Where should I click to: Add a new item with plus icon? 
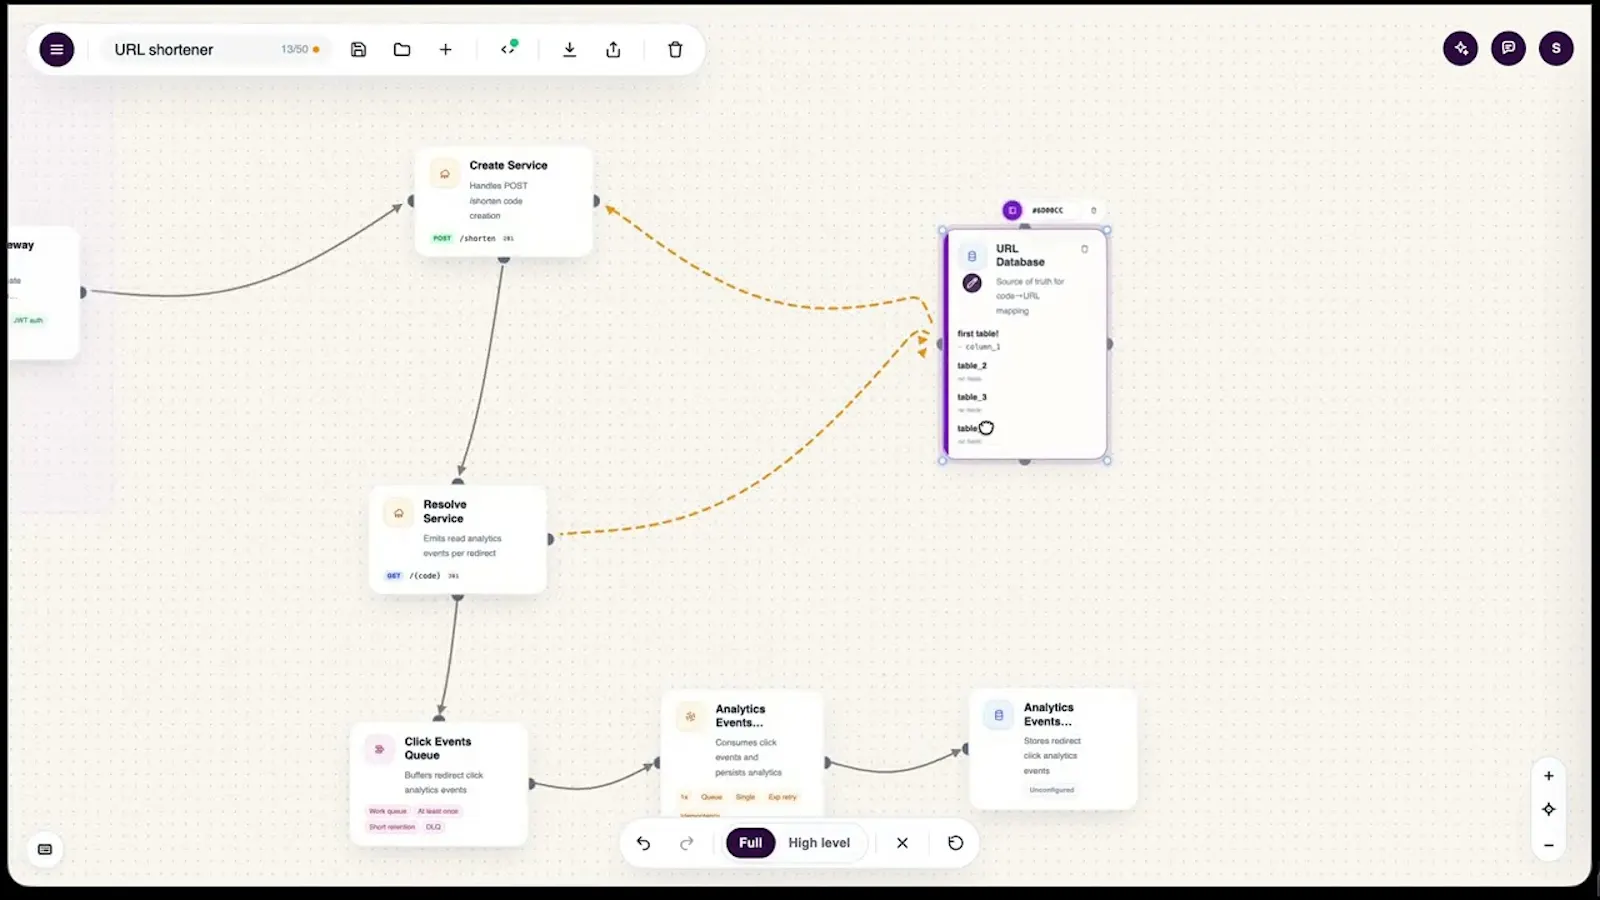(446, 49)
